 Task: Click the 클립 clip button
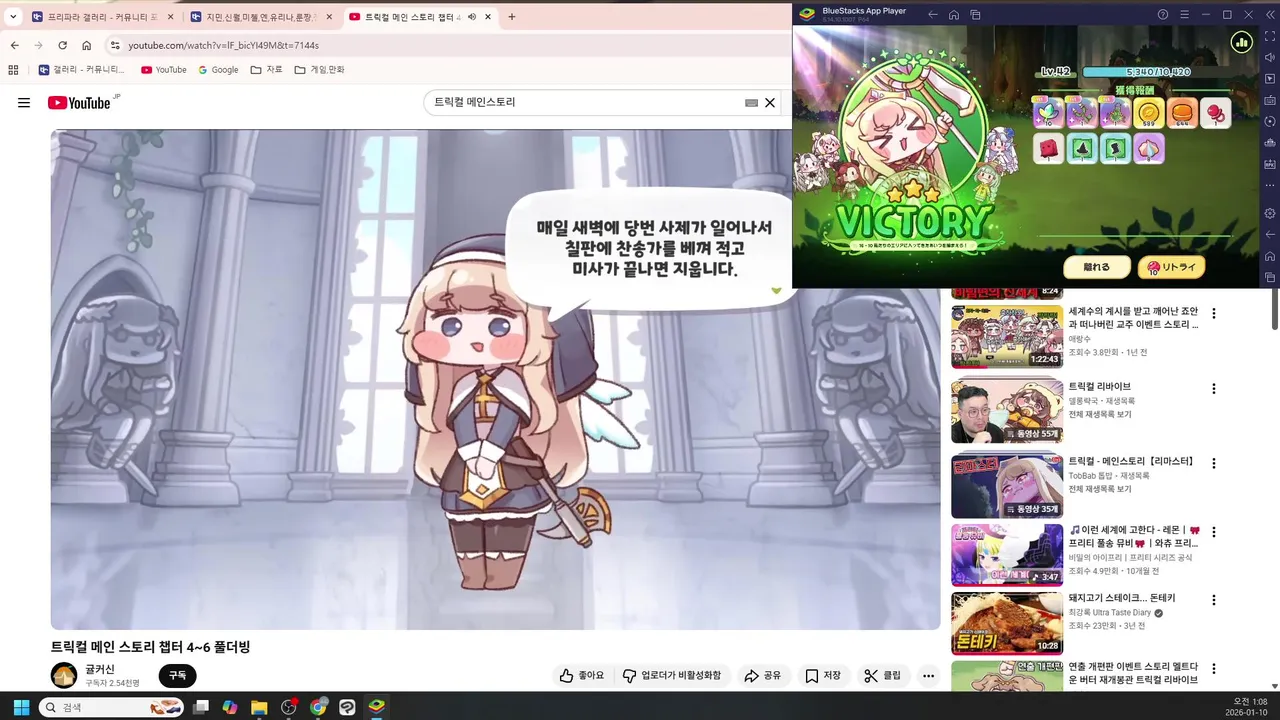point(882,676)
